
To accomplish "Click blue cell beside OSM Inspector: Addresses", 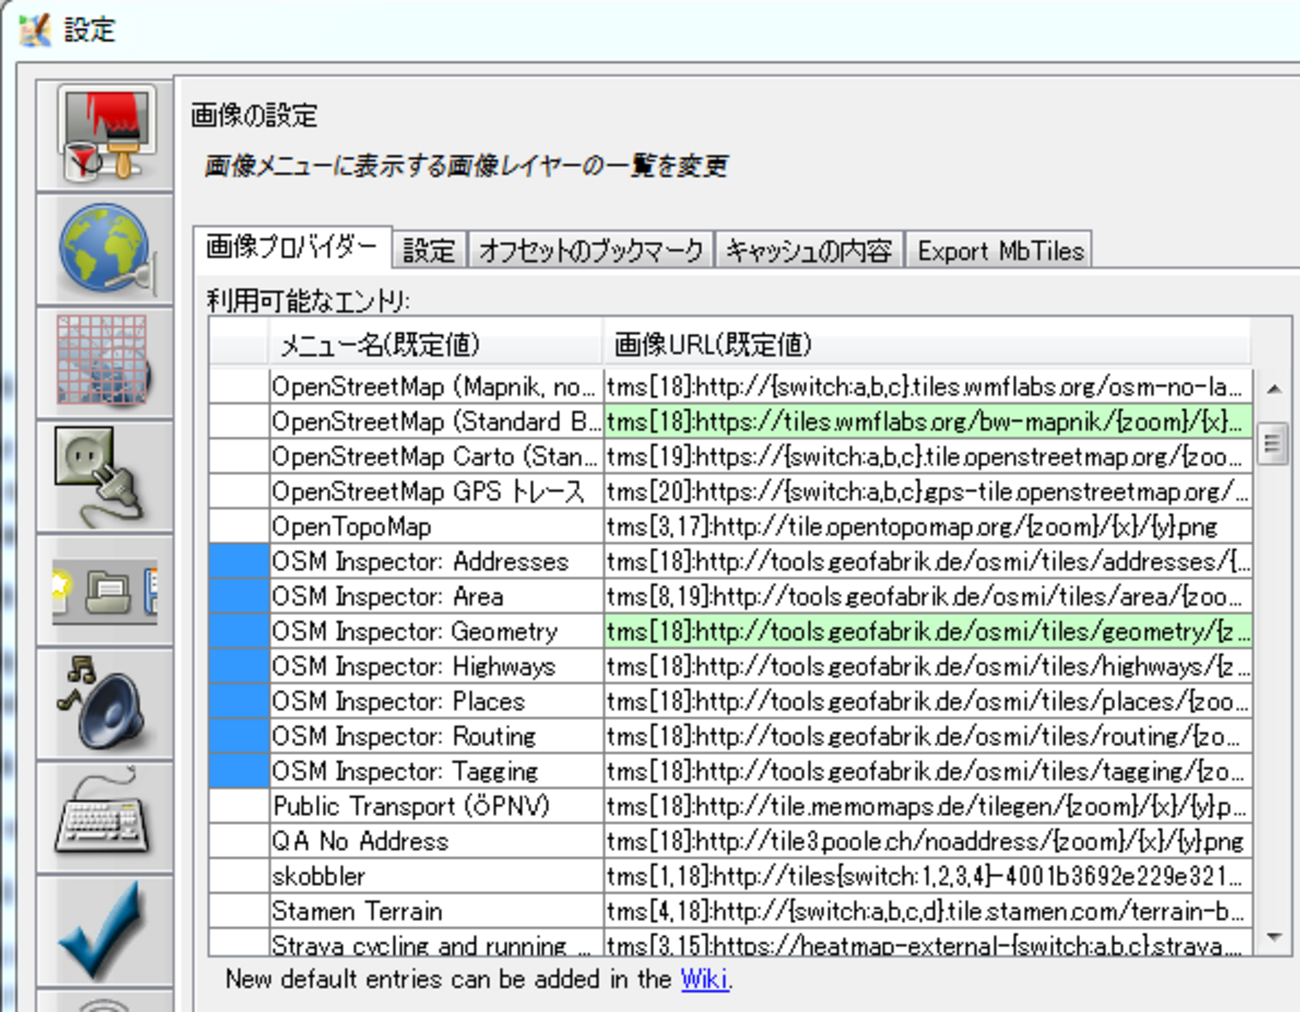I will pos(239,561).
